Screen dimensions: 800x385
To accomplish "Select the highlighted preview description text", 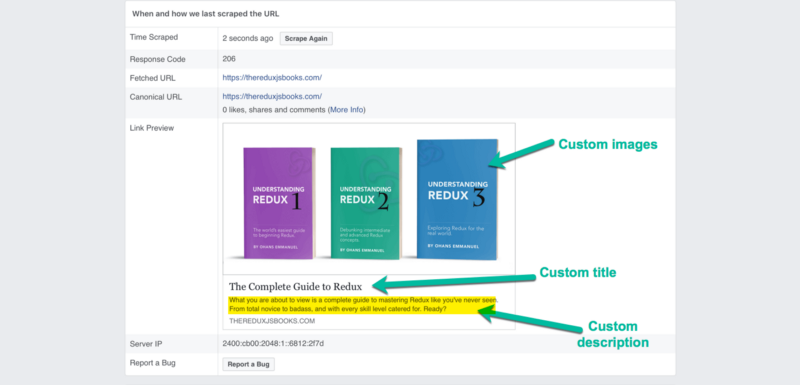I will [x=363, y=304].
